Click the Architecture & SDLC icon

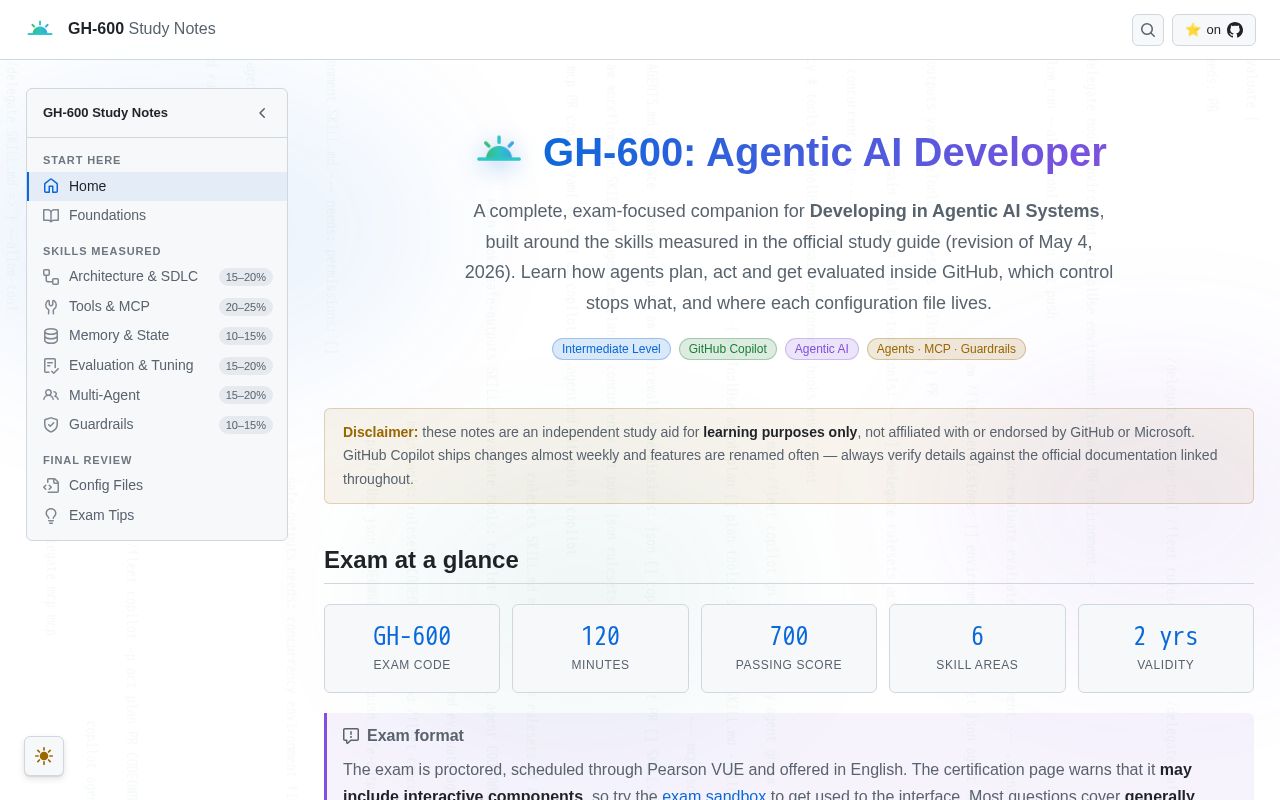pyautogui.click(x=51, y=277)
